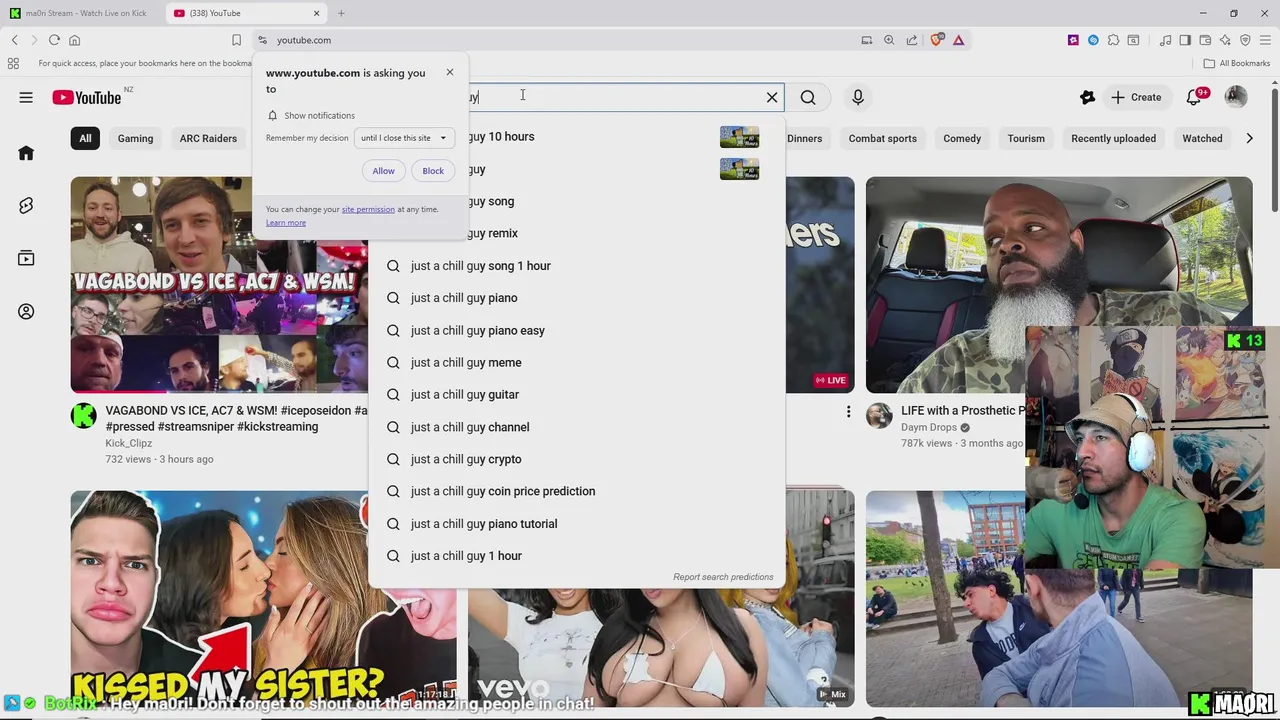Open the You icon in the sidebar

[26, 311]
